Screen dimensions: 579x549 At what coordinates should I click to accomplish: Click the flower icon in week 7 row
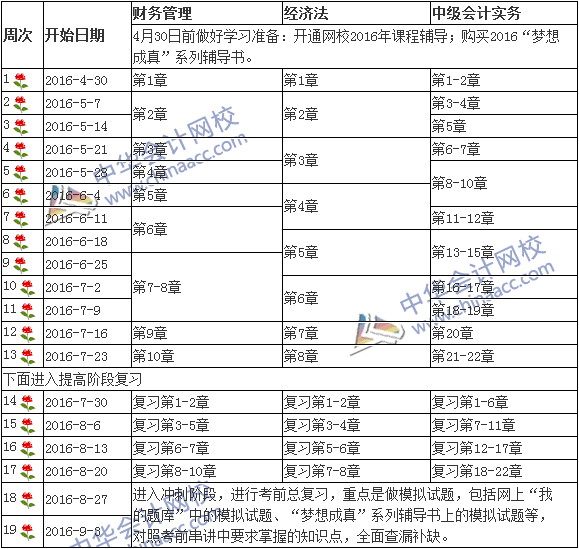pyautogui.click(x=20, y=219)
